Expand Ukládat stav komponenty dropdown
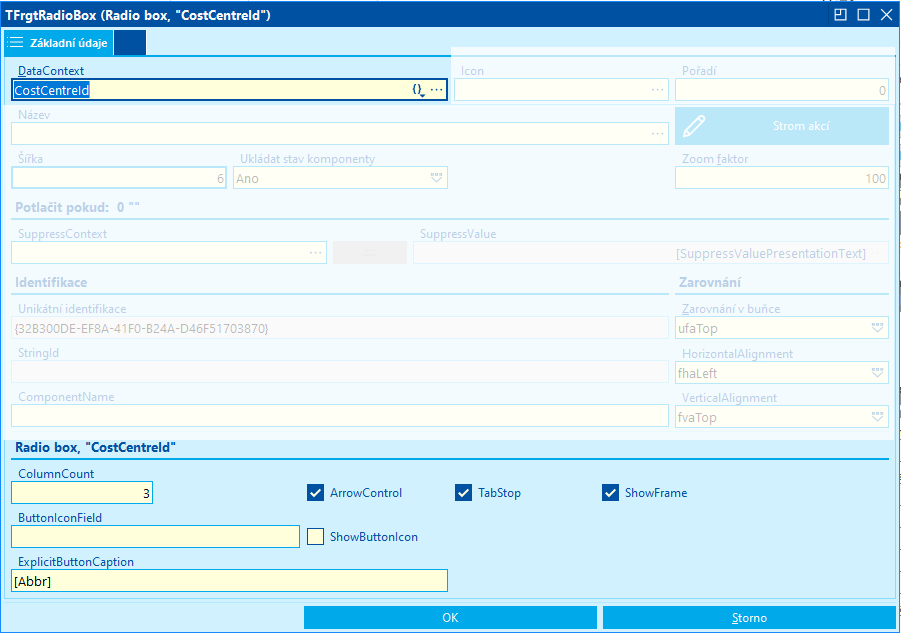This screenshot has height=633, width=901. click(x=437, y=178)
